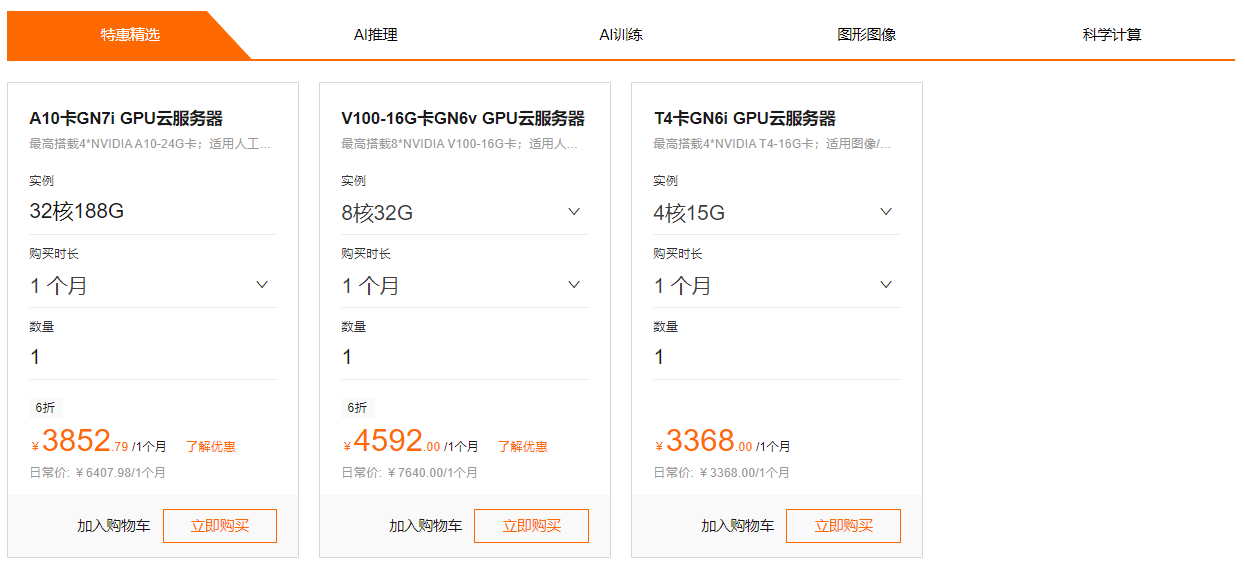Add T4 GN6i server to cart
Image resolution: width=1245 pixels, height=564 pixels.
click(738, 526)
